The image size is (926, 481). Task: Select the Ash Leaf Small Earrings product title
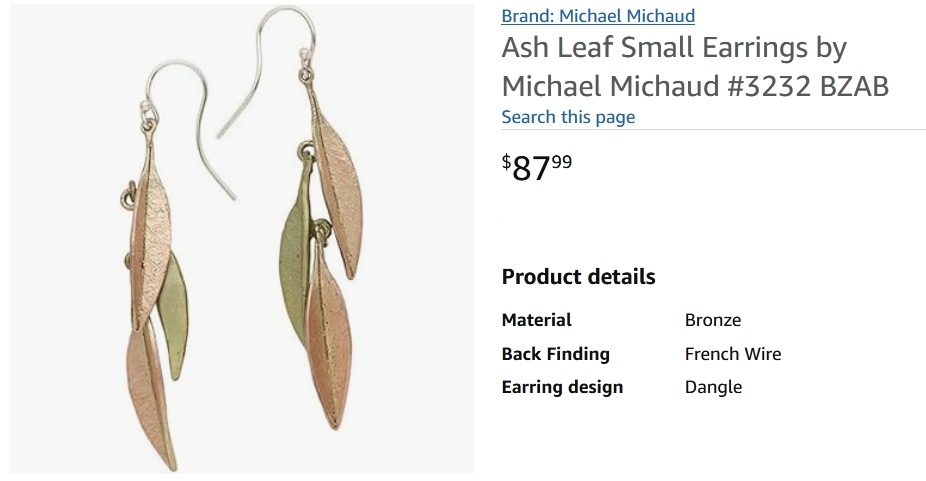[x=695, y=67]
